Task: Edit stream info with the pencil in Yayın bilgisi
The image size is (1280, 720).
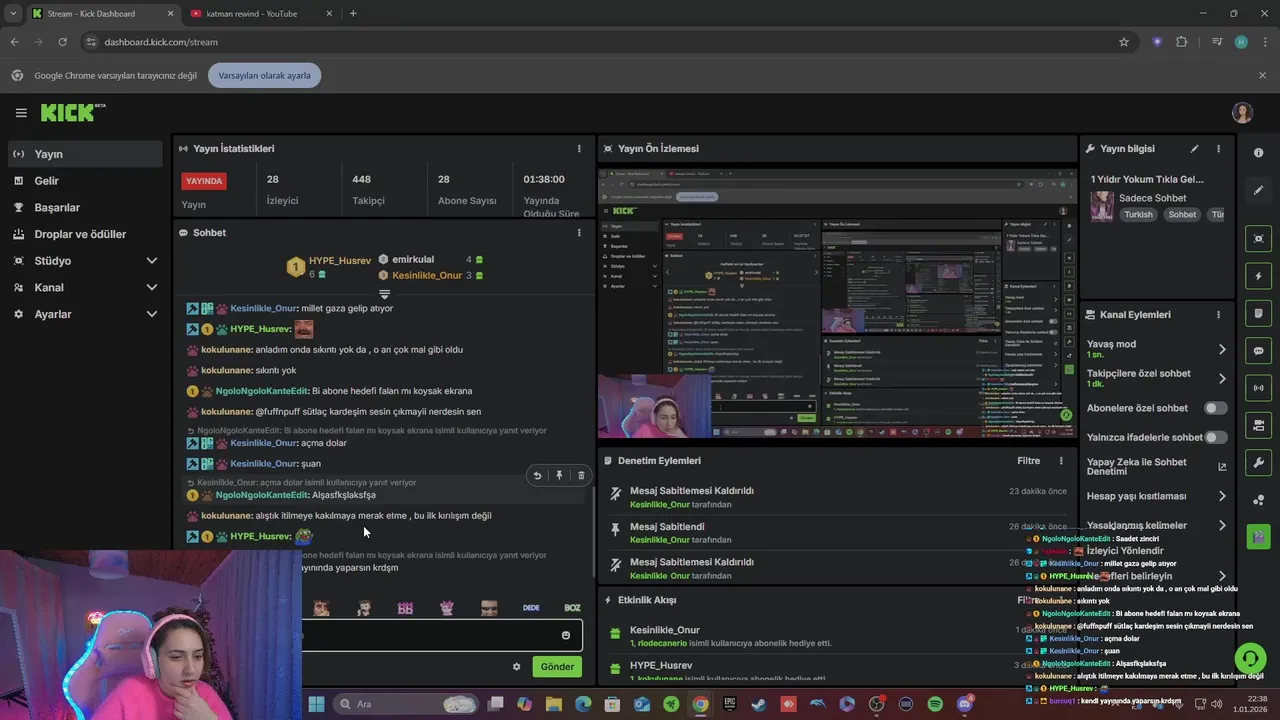Action: (x=1194, y=149)
